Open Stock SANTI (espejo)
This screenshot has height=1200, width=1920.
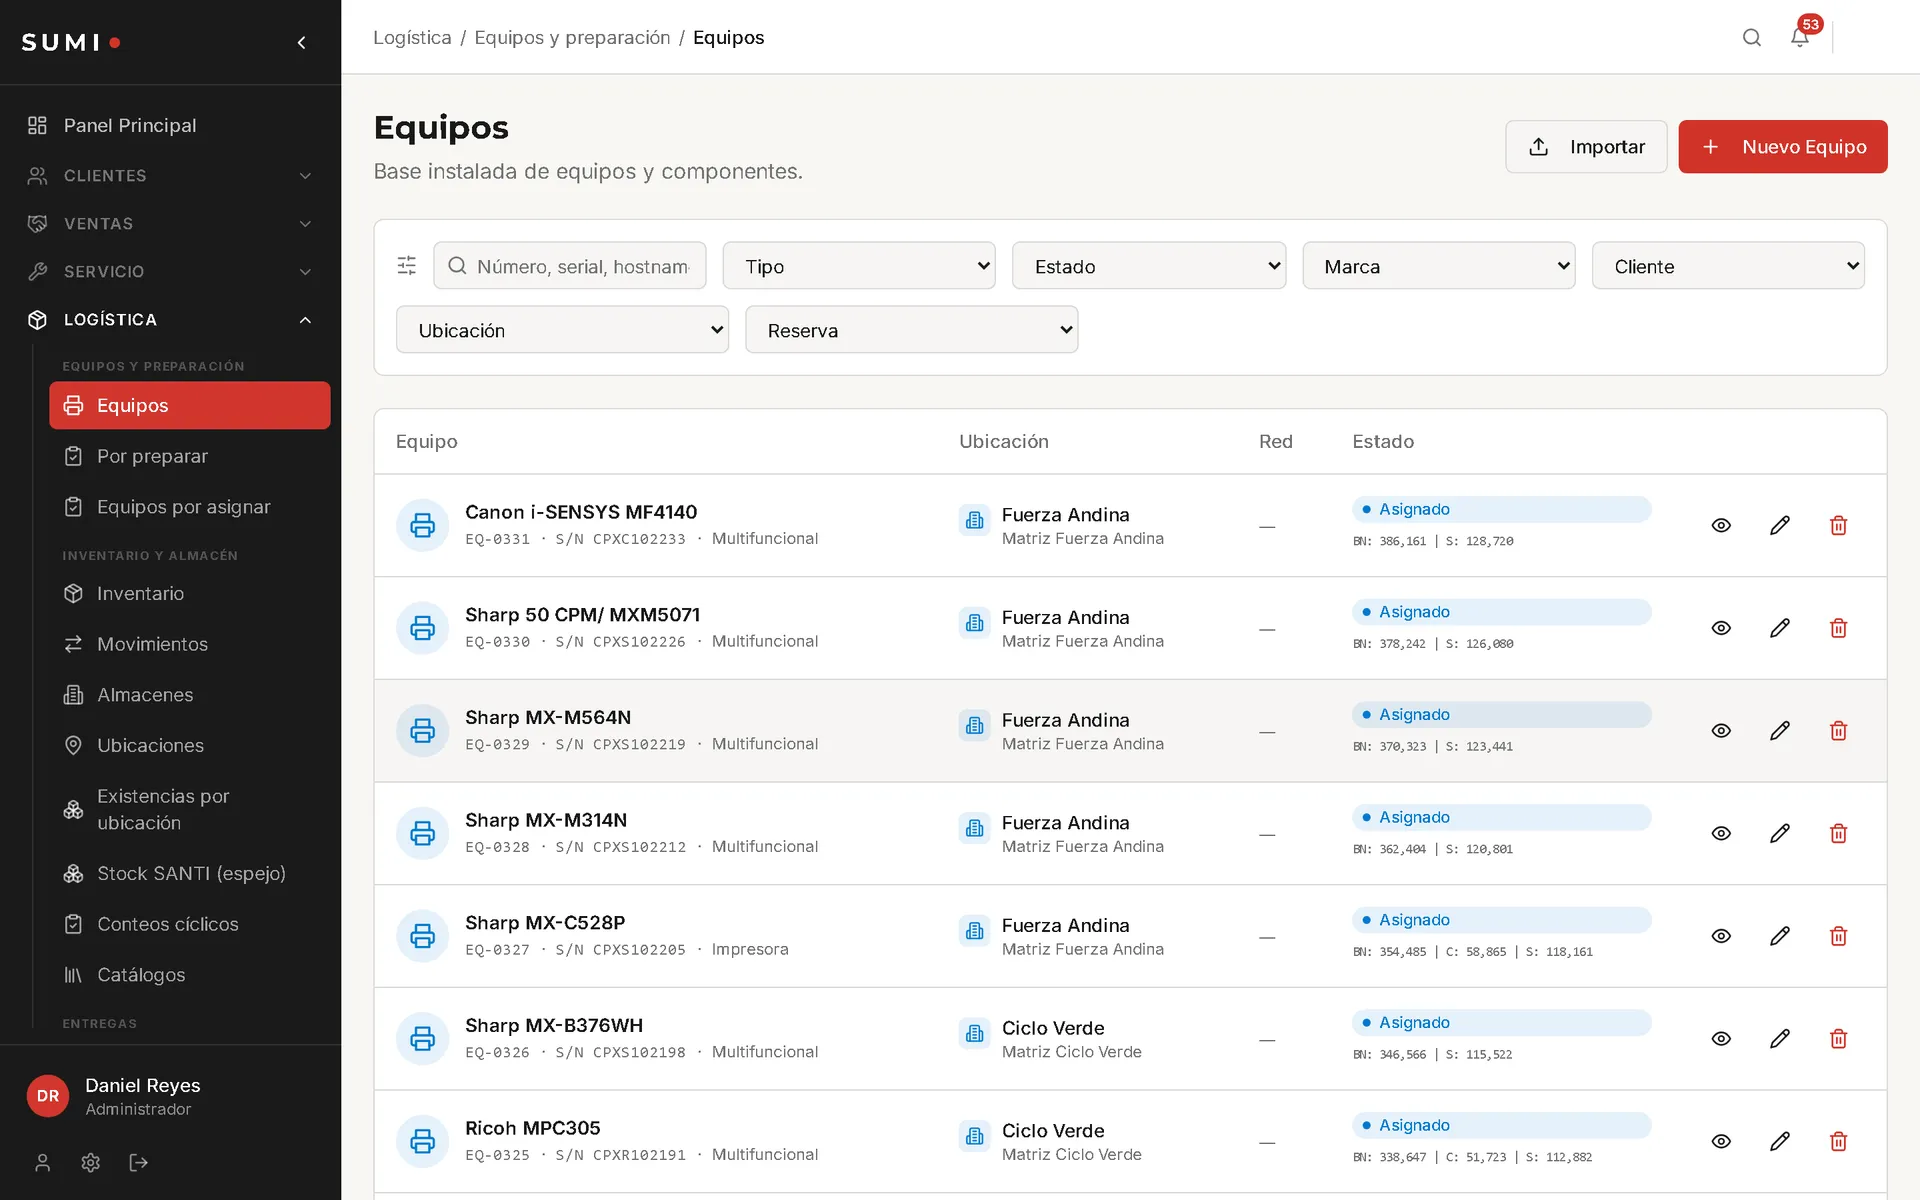click(x=190, y=874)
